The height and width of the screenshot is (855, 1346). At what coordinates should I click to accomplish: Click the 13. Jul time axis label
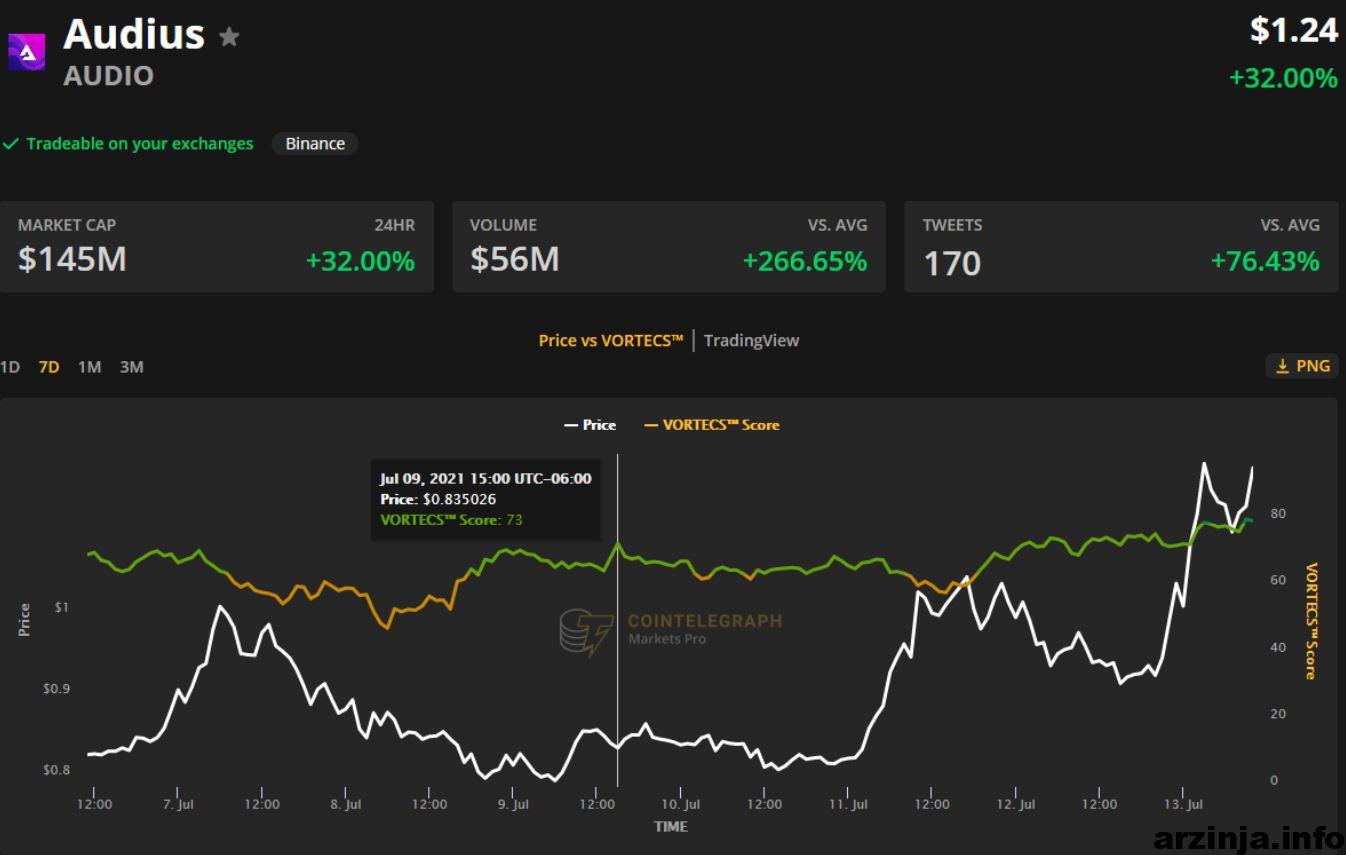(1184, 804)
